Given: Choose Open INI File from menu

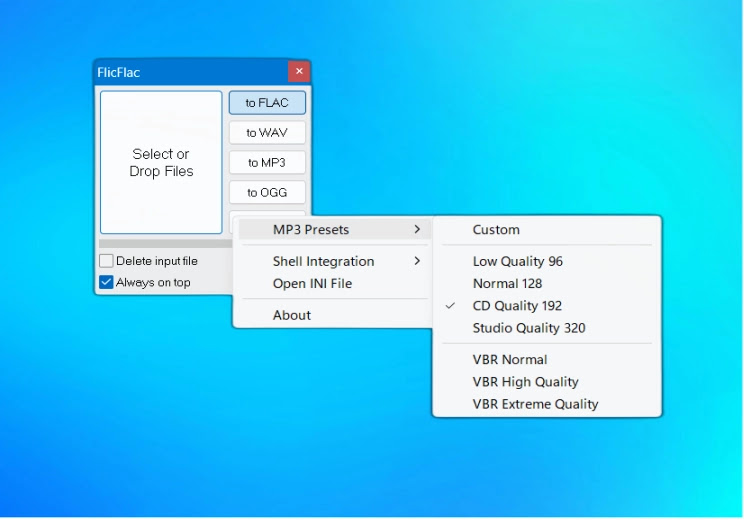Looking at the screenshot, I should pyautogui.click(x=335, y=283).
